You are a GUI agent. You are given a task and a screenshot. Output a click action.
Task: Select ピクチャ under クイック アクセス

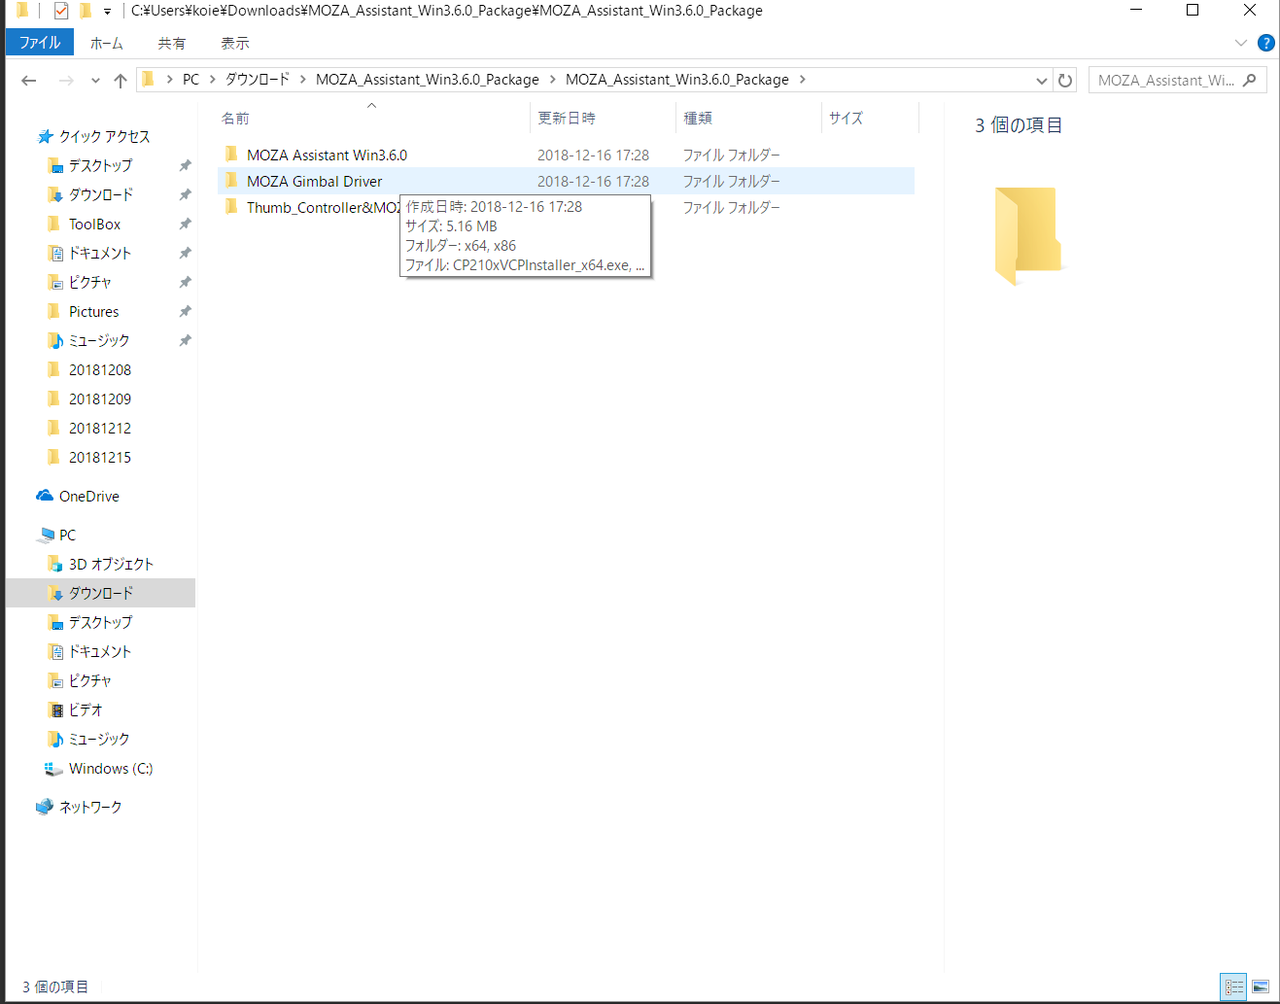tap(90, 282)
